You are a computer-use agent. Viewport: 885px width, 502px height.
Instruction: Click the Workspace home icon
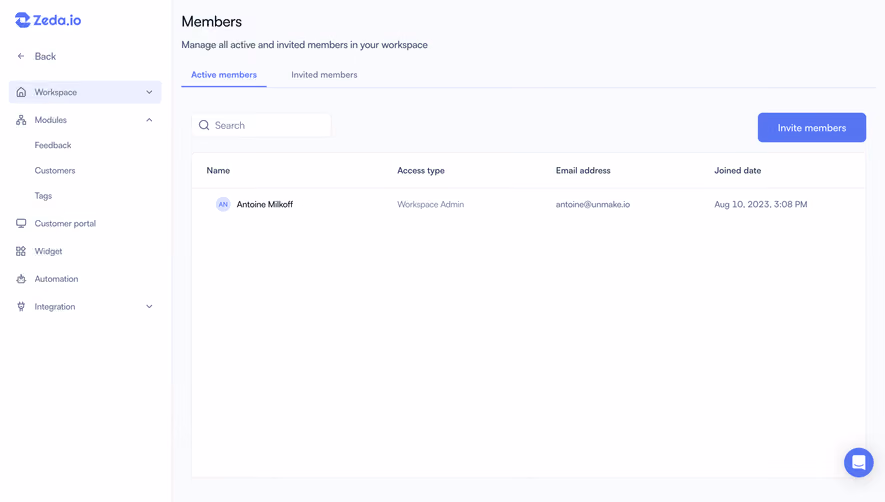pos(21,92)
